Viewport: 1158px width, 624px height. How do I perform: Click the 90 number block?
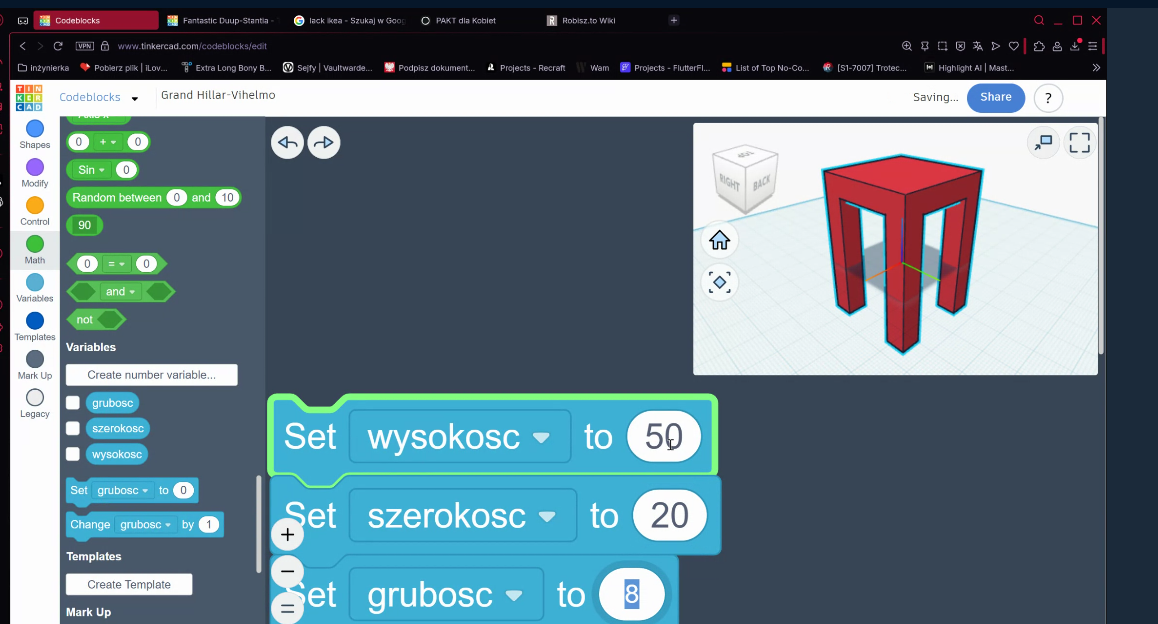click(84, 225)
